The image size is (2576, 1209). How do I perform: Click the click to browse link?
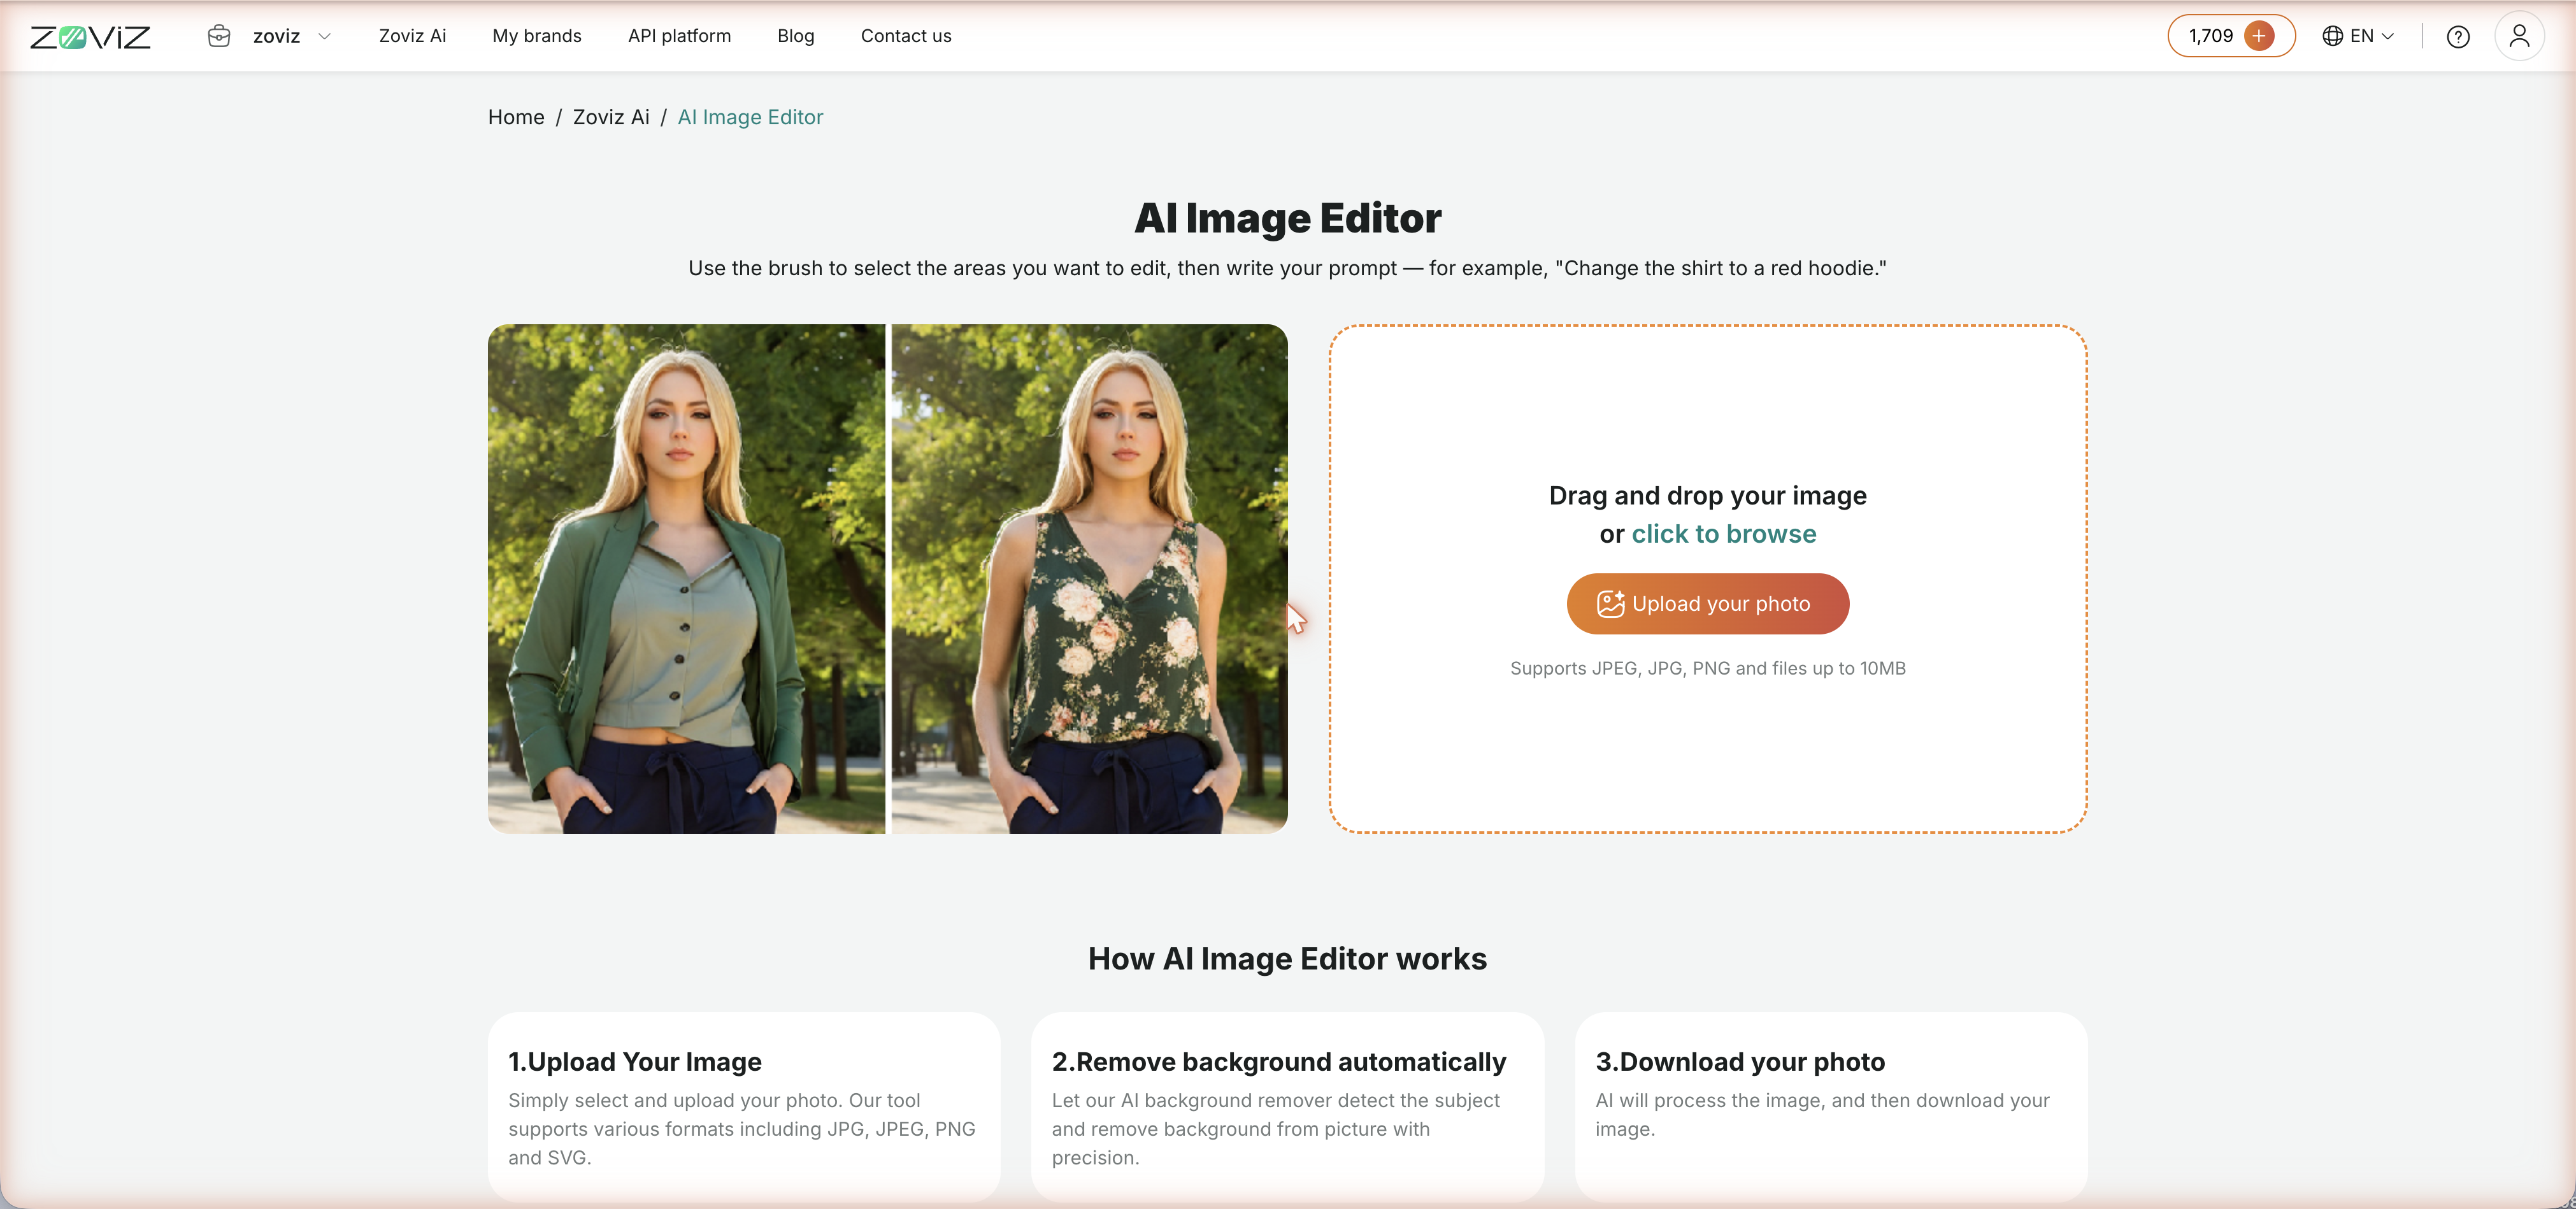pos(1723,534)
